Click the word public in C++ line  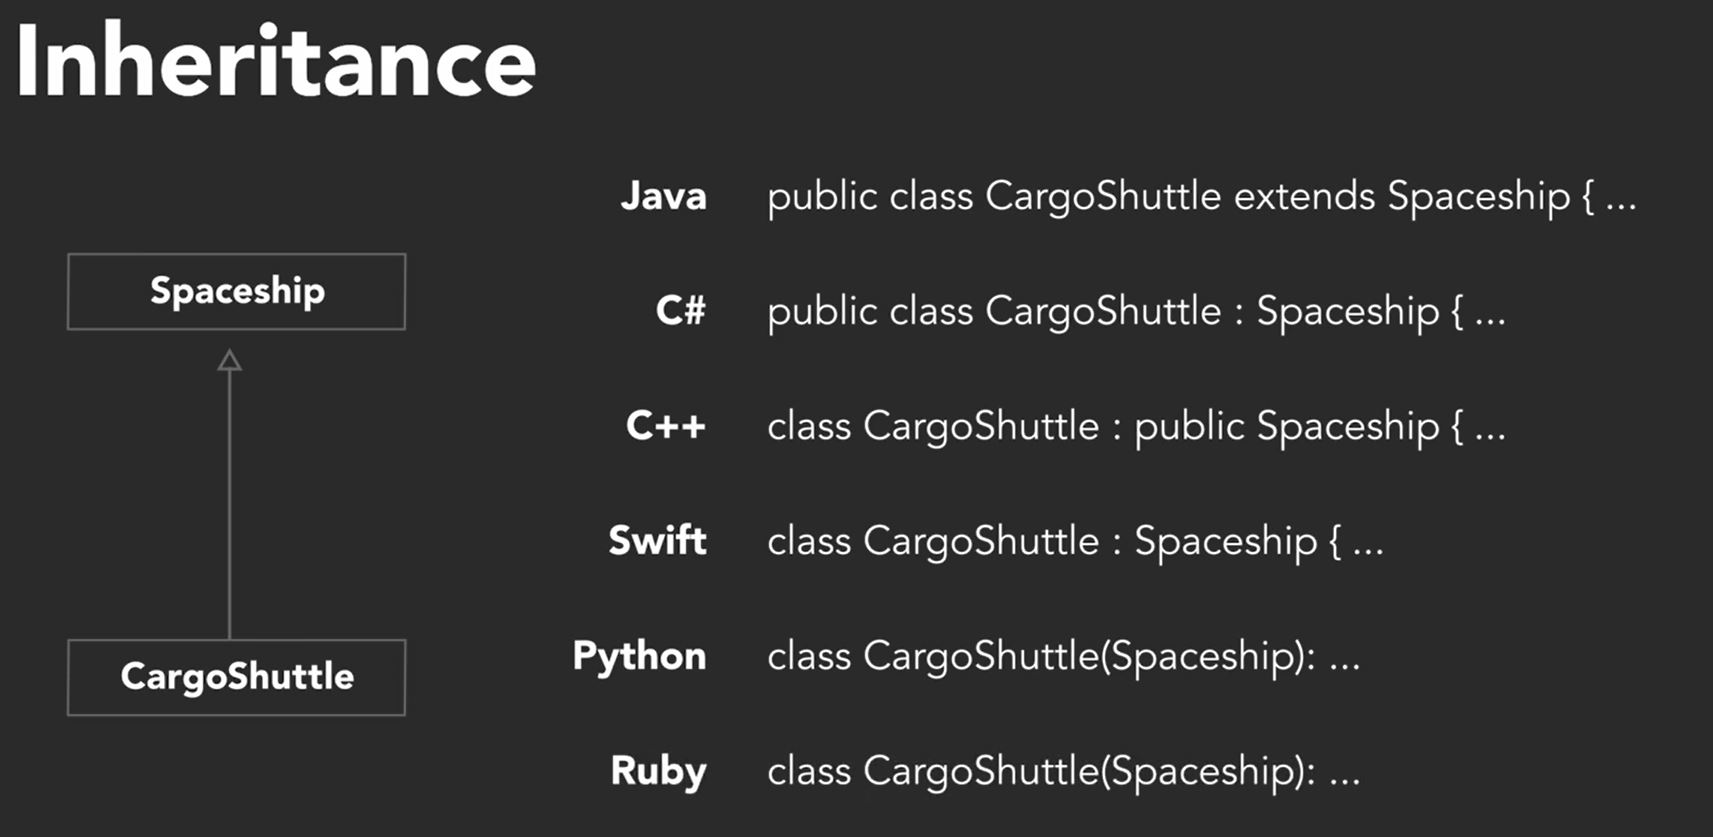1189,428
